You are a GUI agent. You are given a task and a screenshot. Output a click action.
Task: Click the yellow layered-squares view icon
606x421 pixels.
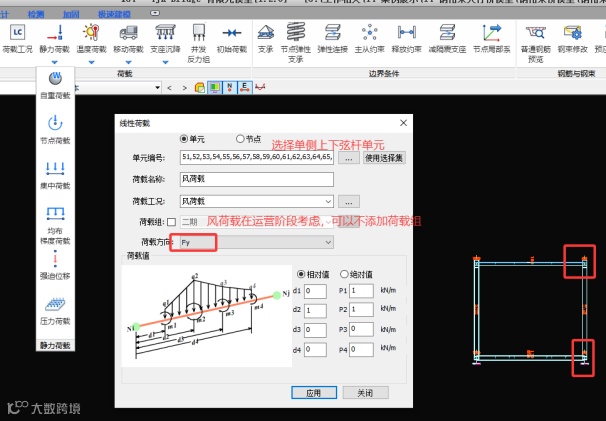(x=200, y=88)
